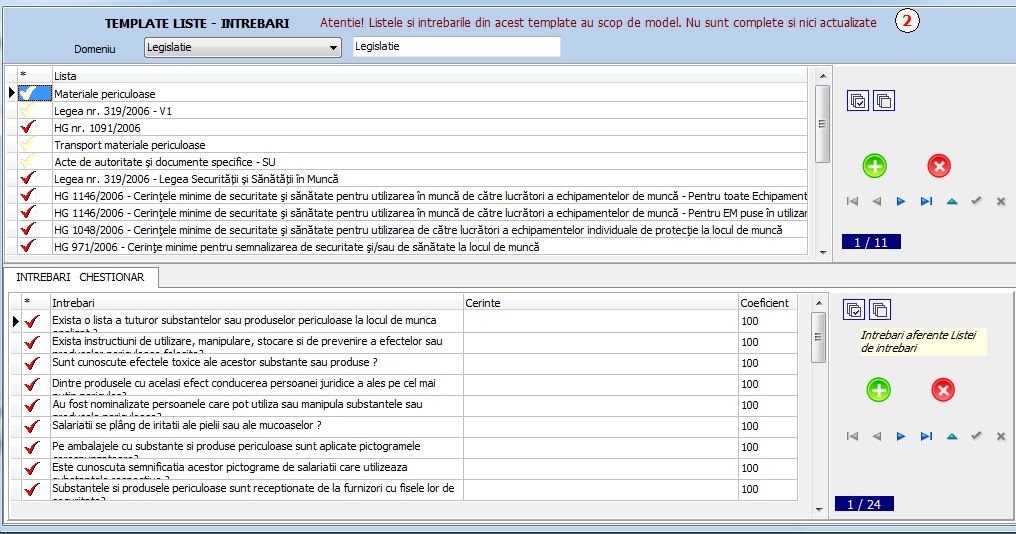1016x534 pixels.
Task: Toggle the checkmark for 'Sunt cunoscute efectele toxice' question
Action: point(32,364)
